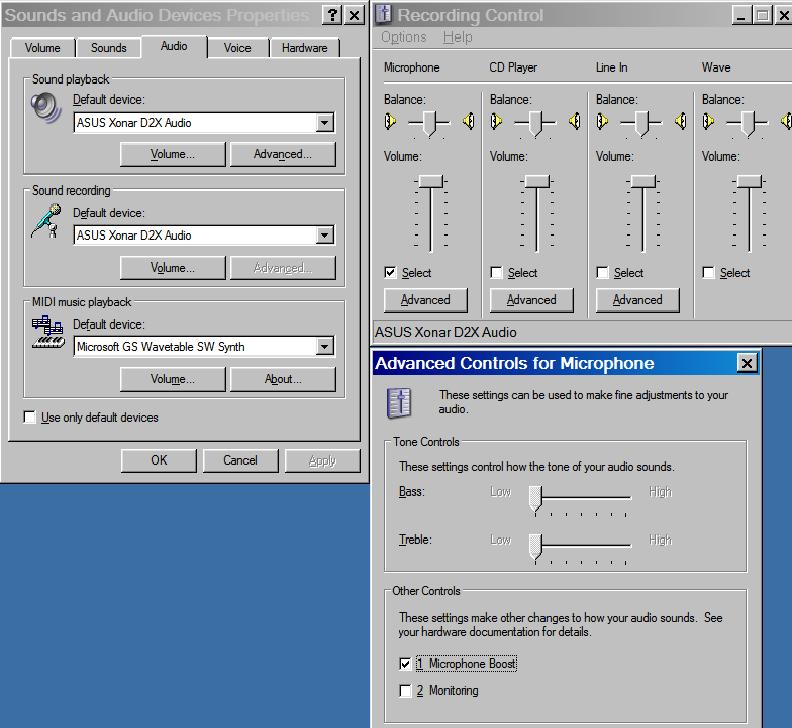This screenshot has height=728, width=792.
Task: Open Advanced for CD Player channel
Action: [x=532, y=300]
